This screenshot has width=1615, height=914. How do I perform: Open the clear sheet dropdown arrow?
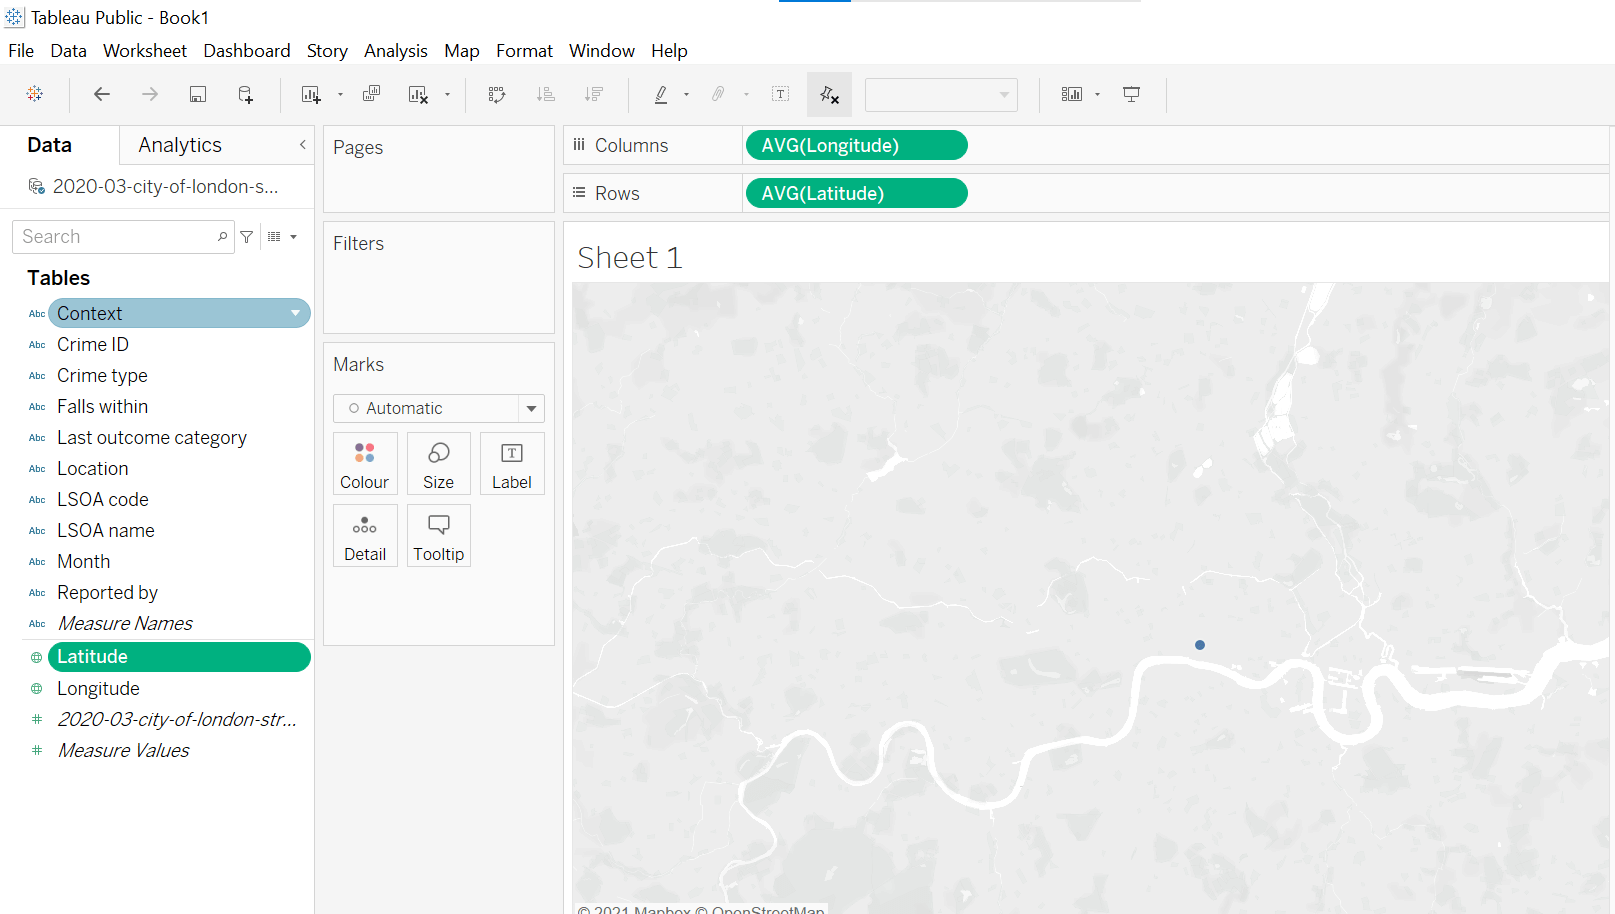click(x=447, y=95)
